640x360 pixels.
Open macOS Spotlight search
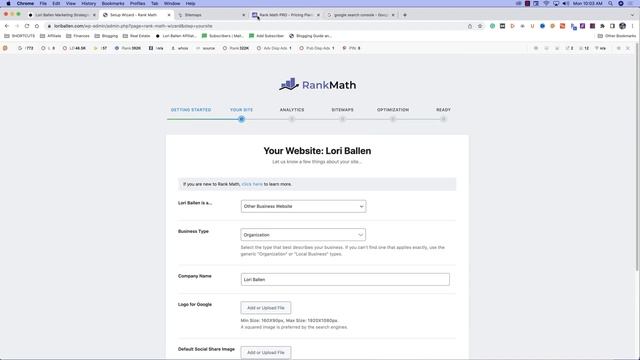(611, 3)
